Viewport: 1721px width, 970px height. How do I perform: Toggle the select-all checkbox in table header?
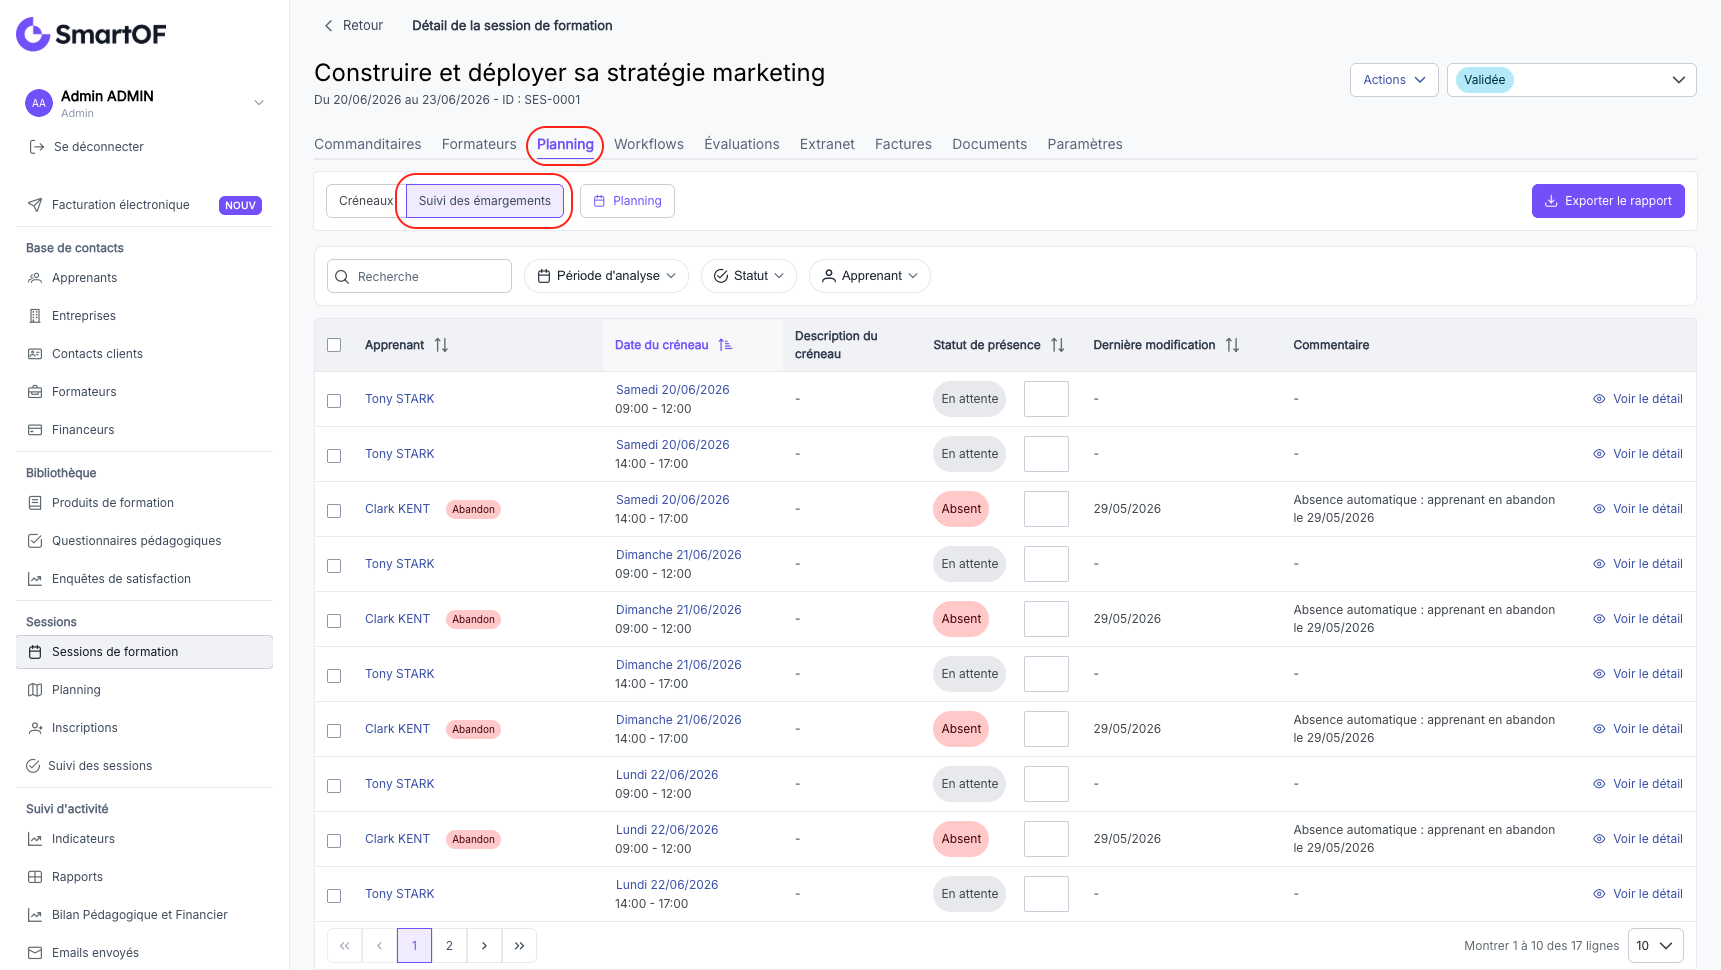(x=334, y=345)
